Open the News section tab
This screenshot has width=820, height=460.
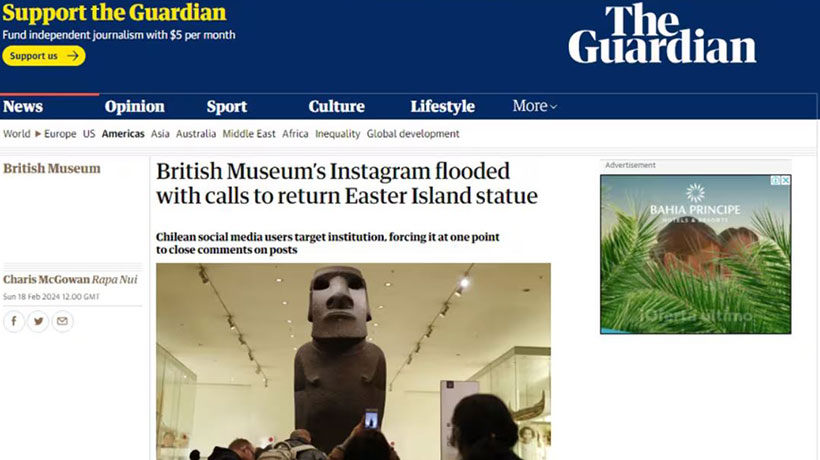(23, 107)
